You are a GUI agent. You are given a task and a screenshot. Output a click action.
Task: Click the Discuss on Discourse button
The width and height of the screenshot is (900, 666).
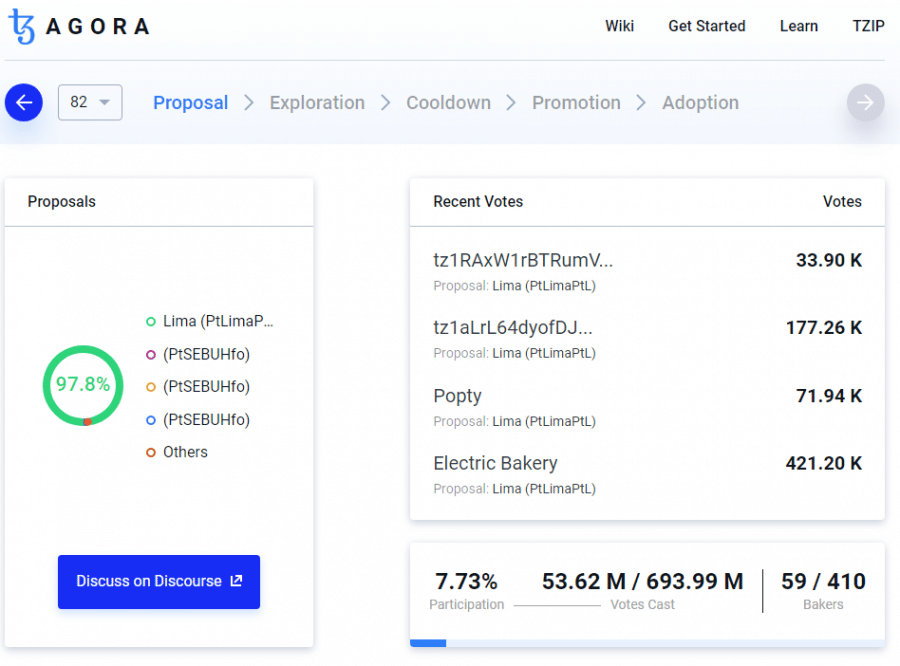coord(159,582)
